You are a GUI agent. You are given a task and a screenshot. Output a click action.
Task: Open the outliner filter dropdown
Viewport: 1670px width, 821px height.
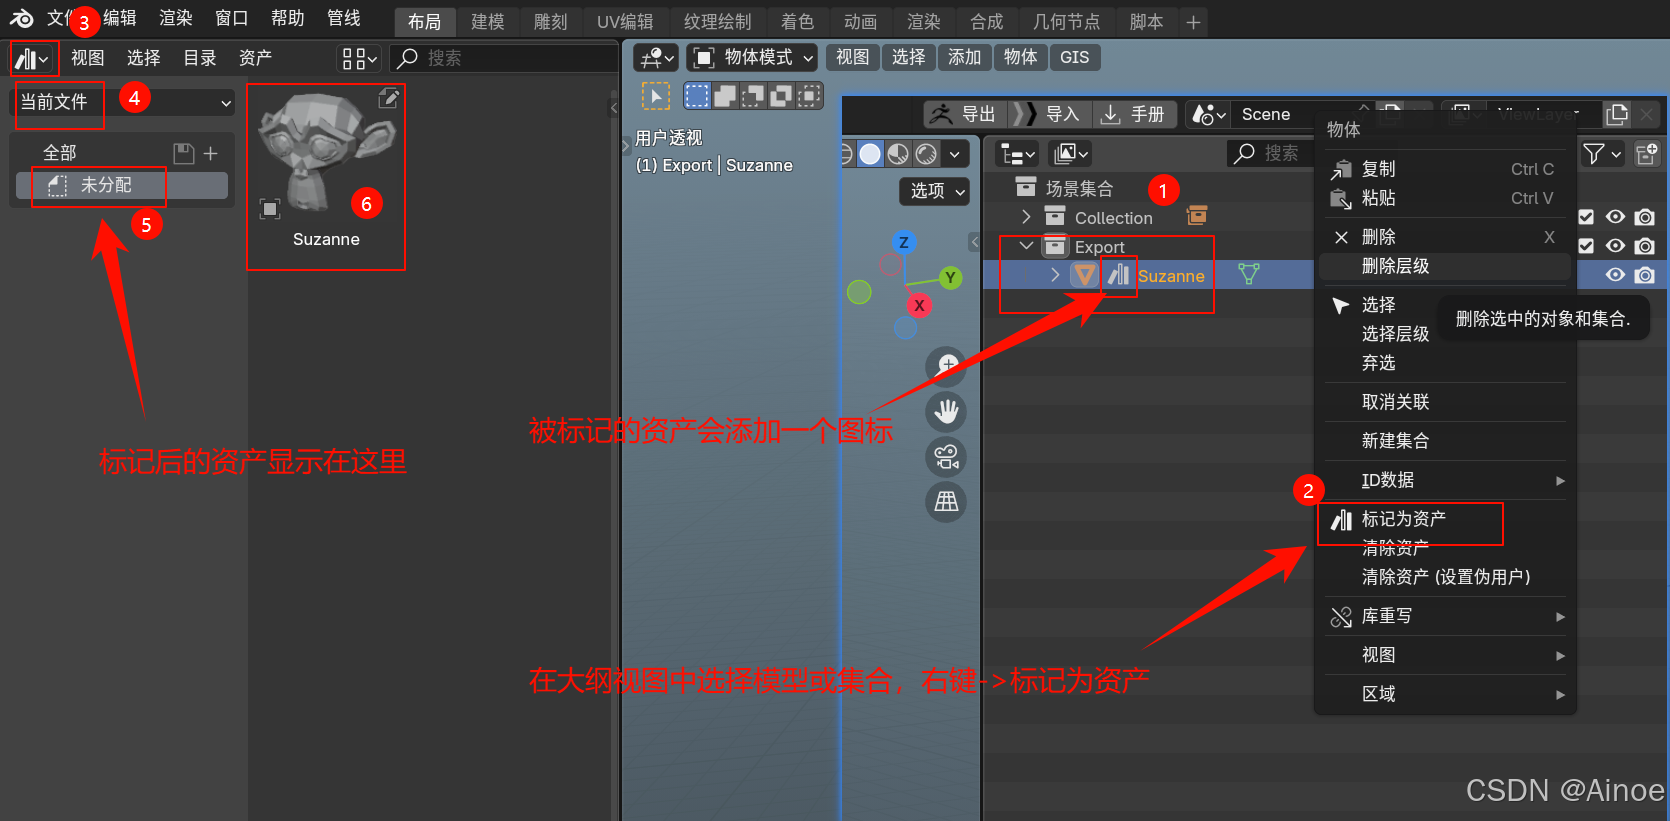pyautogui.click(x=1602, y=154)
